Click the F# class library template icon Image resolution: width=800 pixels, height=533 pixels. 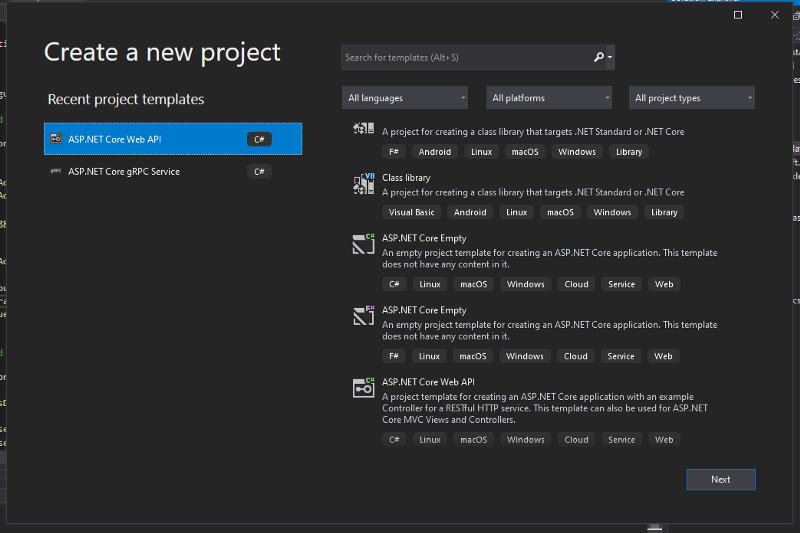coord(363,130)
